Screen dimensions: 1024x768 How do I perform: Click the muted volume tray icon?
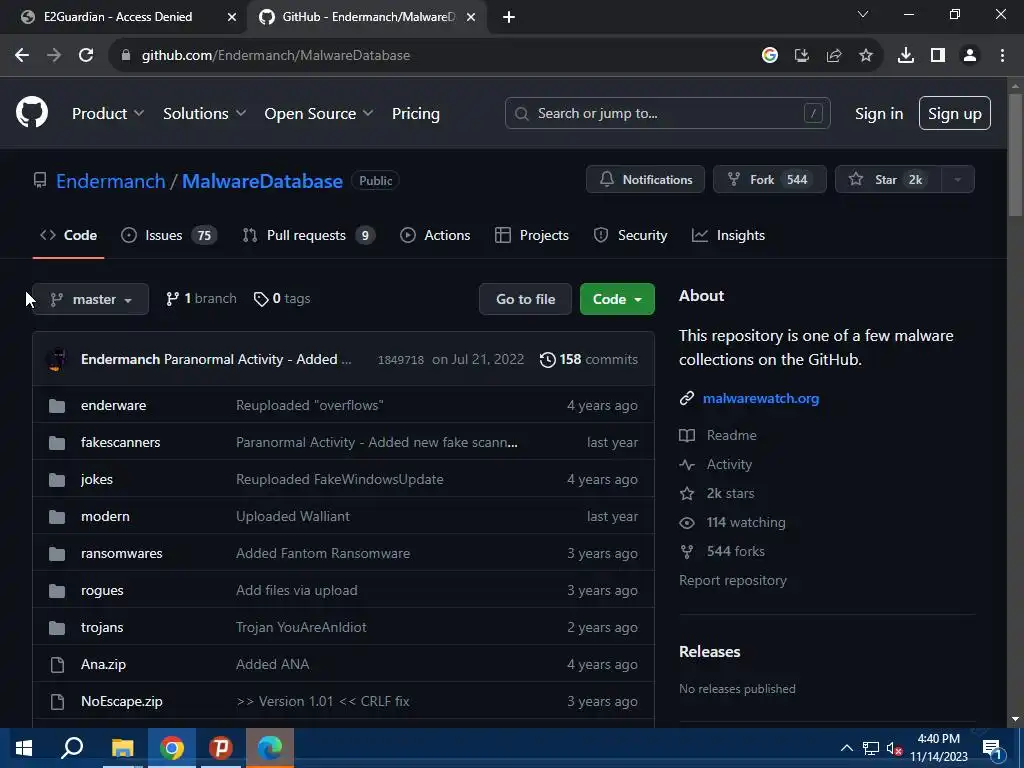[x=893, y=748]
